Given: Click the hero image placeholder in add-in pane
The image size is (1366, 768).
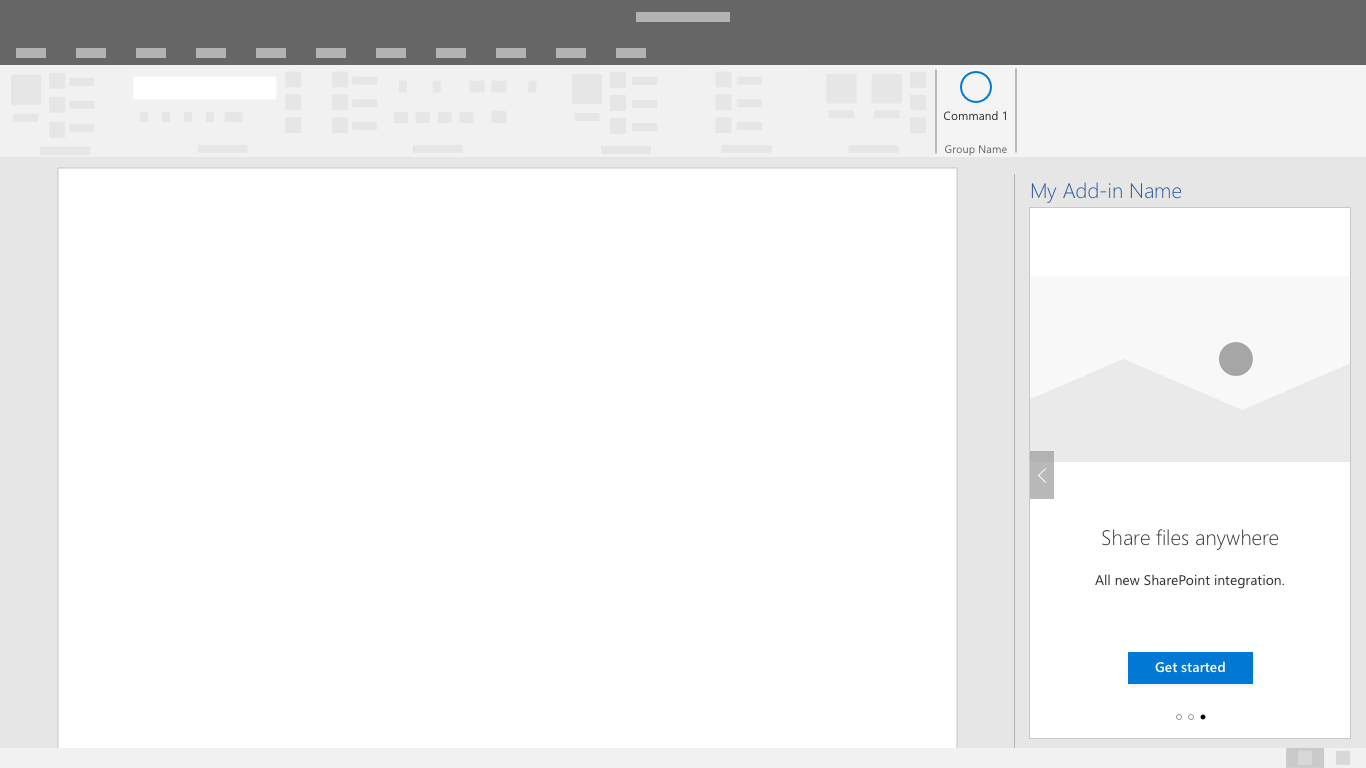Looking at the screenshot, I should tap(1190, 369).
